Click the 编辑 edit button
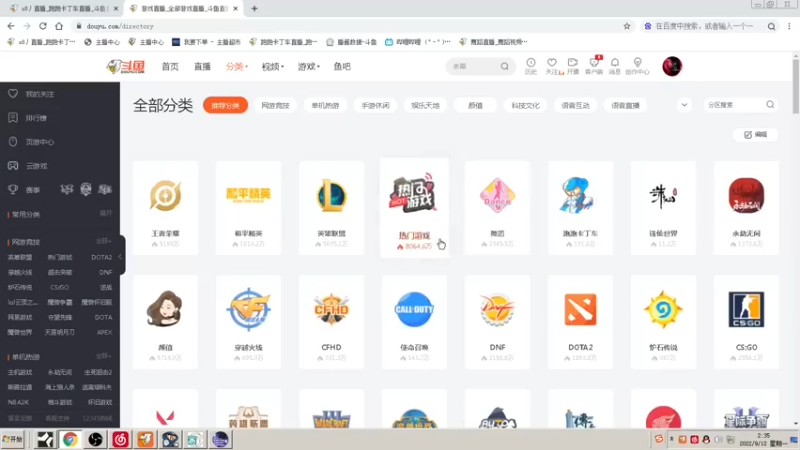 pos(756,134)
